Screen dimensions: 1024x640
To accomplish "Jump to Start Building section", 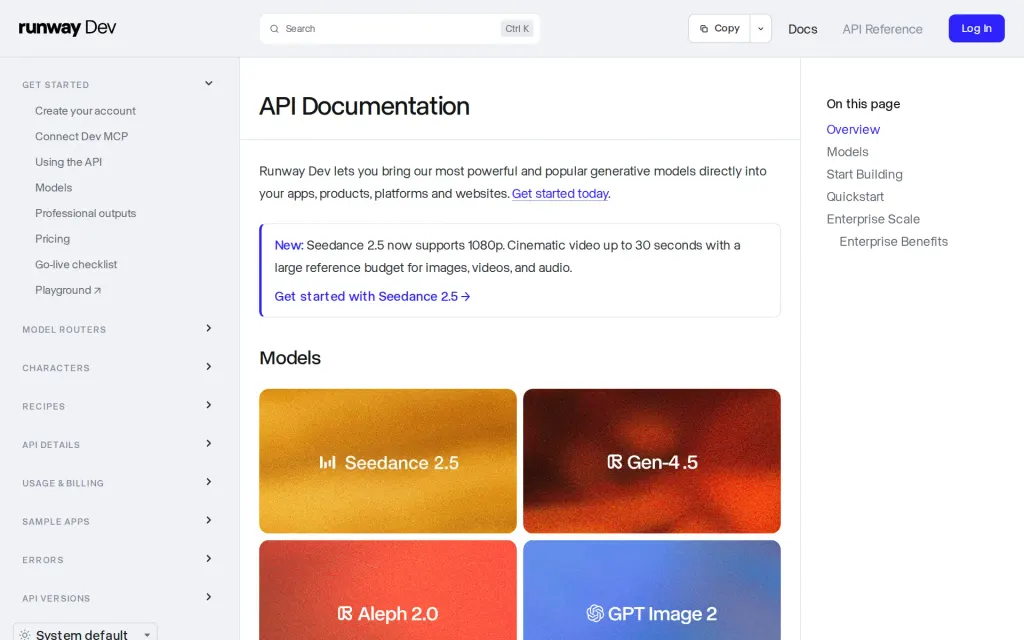I will coord(865,174).
